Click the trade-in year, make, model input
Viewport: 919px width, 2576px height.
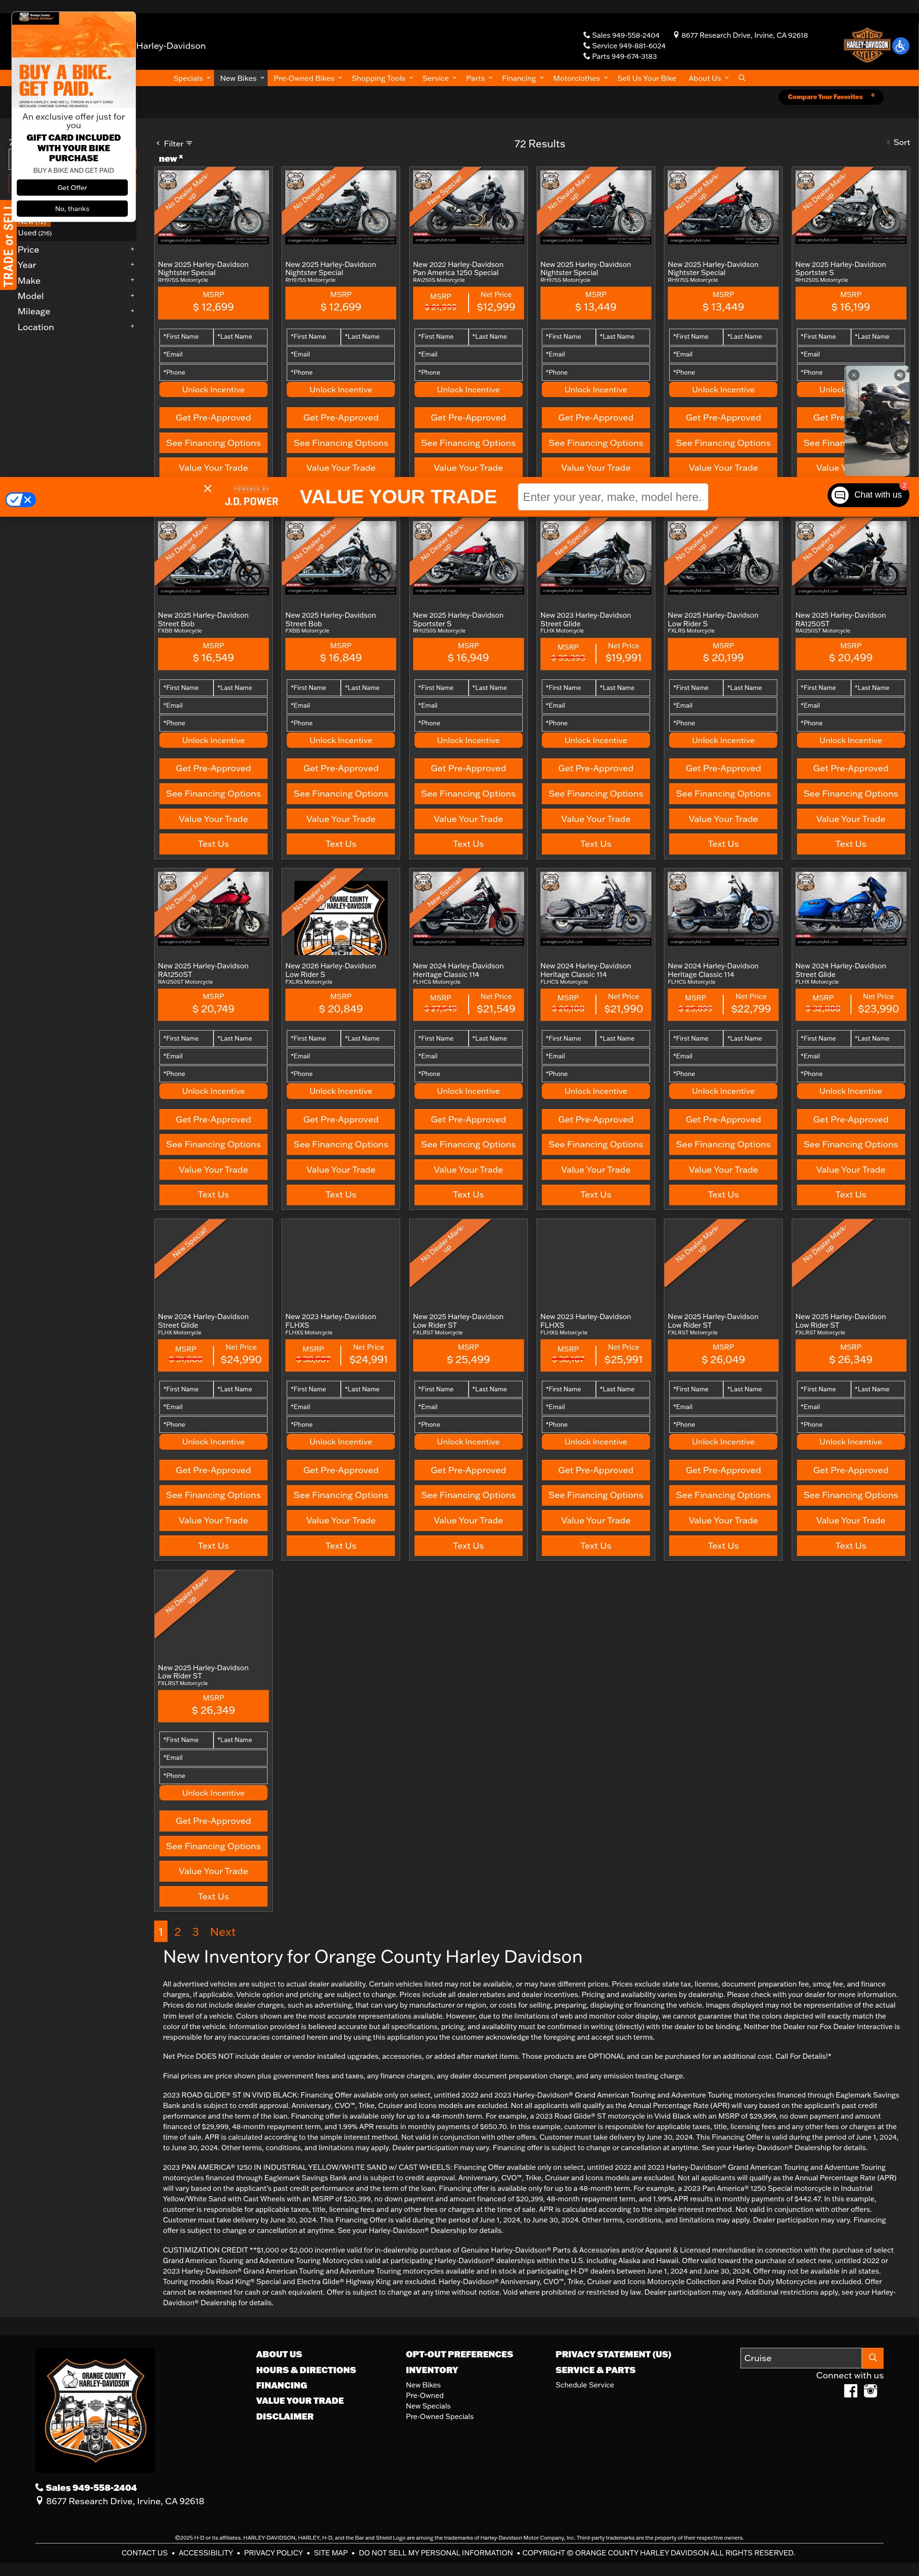[x=612, y=497]
